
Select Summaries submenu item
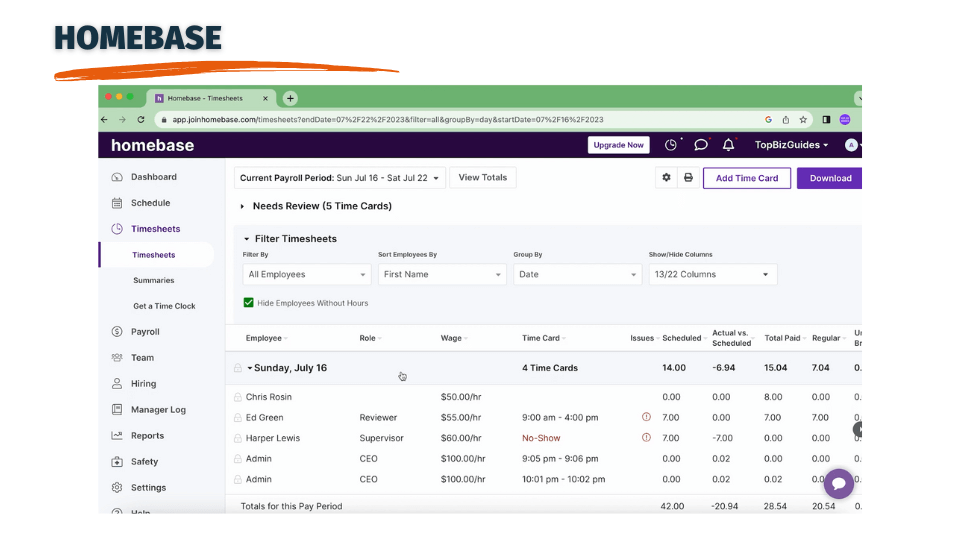[x=154, y=280]
